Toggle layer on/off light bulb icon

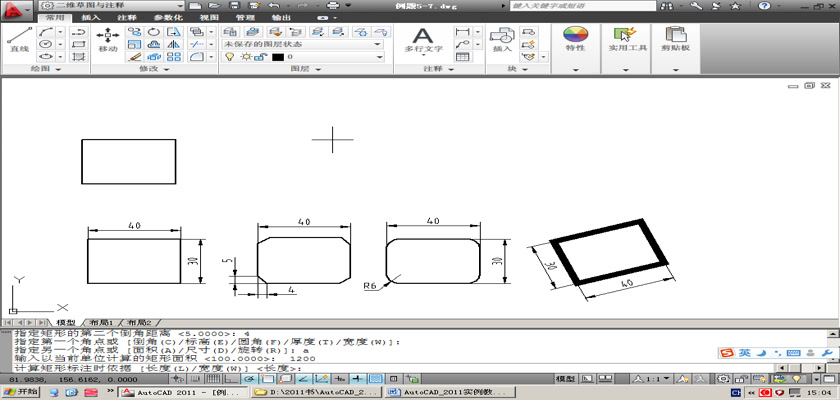pos(230,56)
